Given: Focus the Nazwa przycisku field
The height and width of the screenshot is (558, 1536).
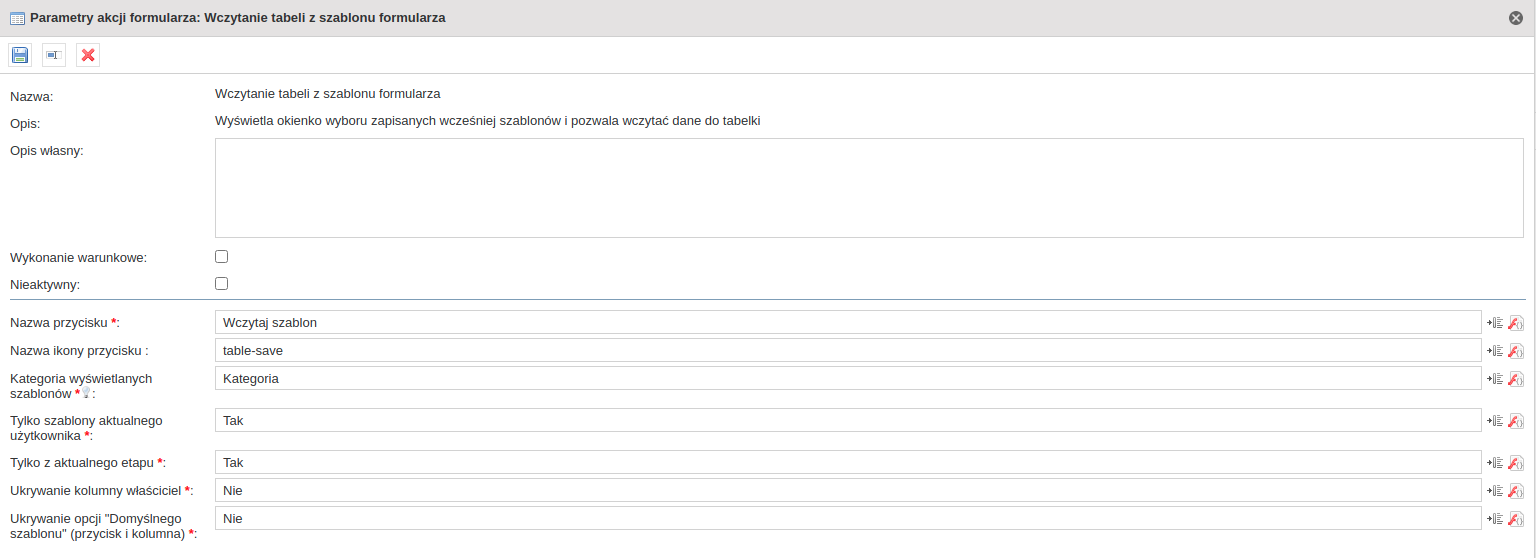Looking at the screenshot, I should (847, 322).
